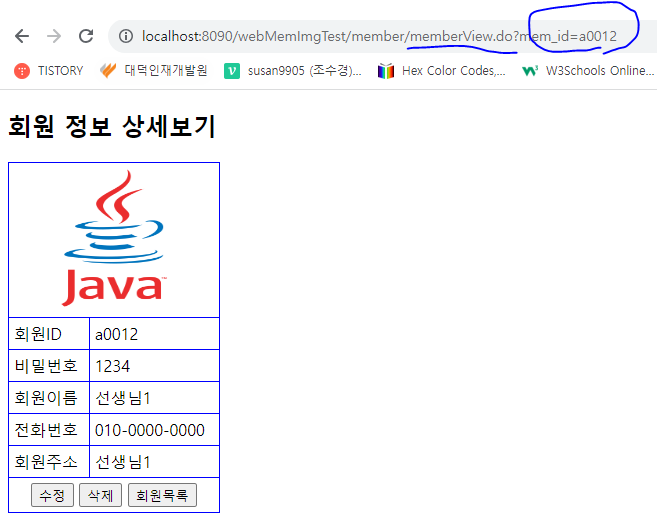Open the Hex Color Codes bookmark
The image size is (657, 532).
(x=442, y=70)
